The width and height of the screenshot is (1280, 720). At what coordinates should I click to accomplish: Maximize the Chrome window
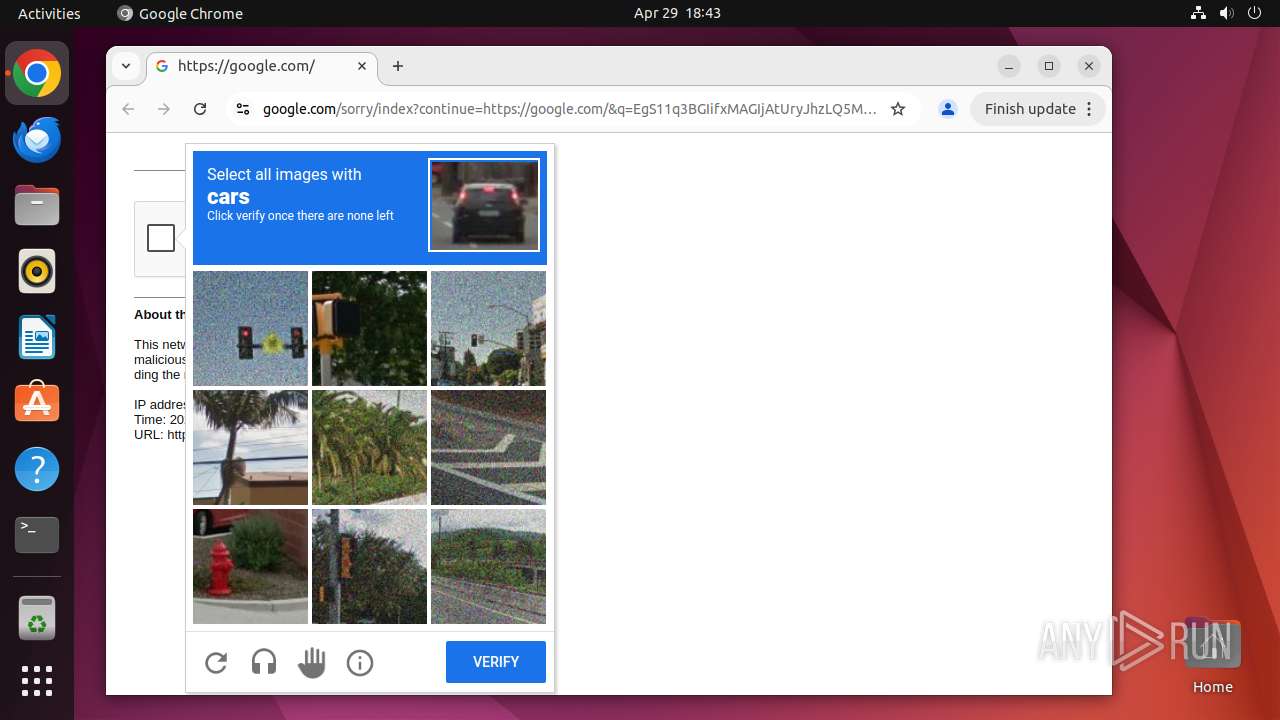coord(1049,66)
